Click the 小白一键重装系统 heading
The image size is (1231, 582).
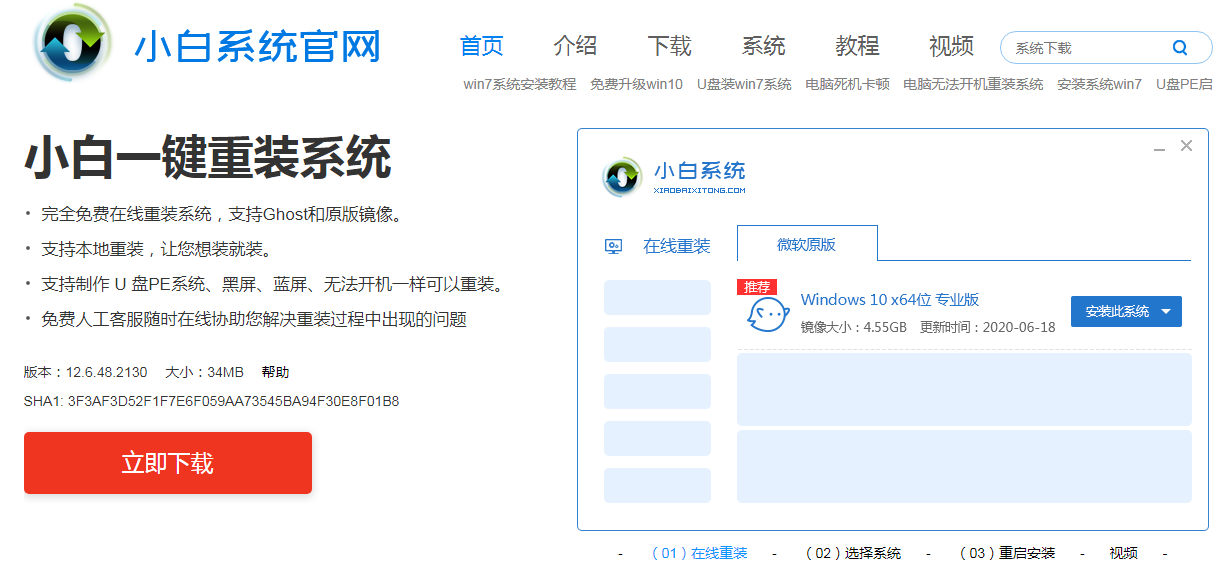pos(207,157)
